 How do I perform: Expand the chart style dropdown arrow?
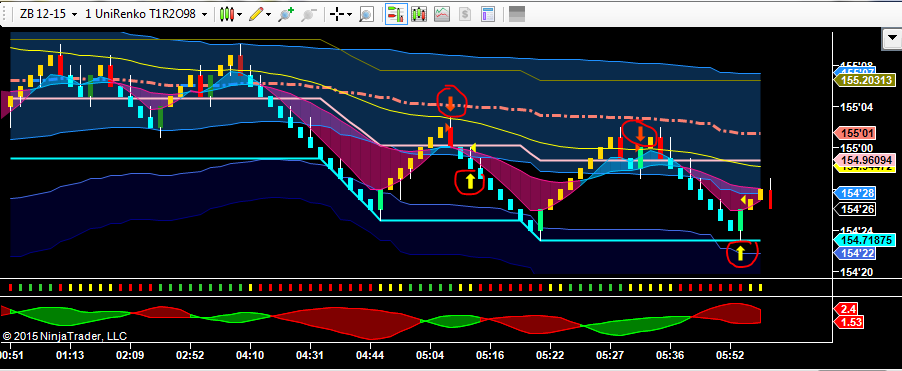239,14
